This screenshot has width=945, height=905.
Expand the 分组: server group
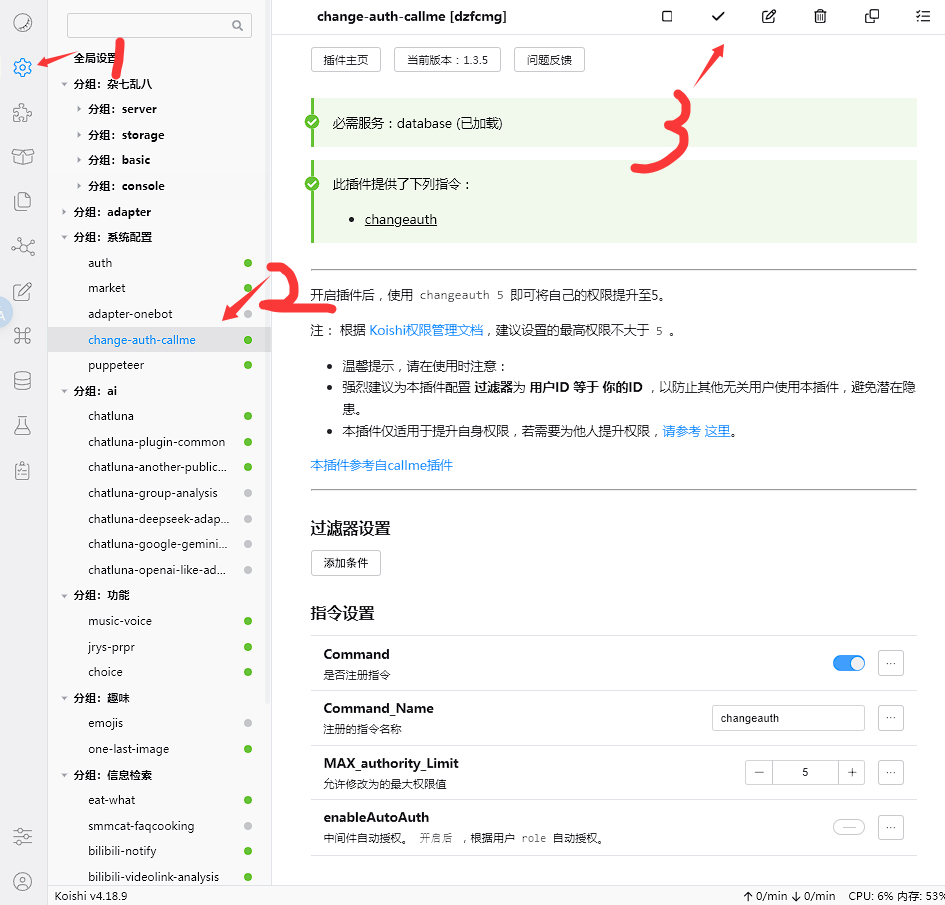click(x=79, y=109)
